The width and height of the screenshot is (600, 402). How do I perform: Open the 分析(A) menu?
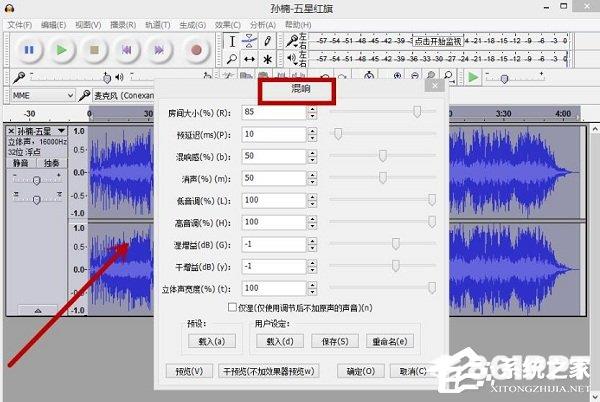tap(263, 25)
